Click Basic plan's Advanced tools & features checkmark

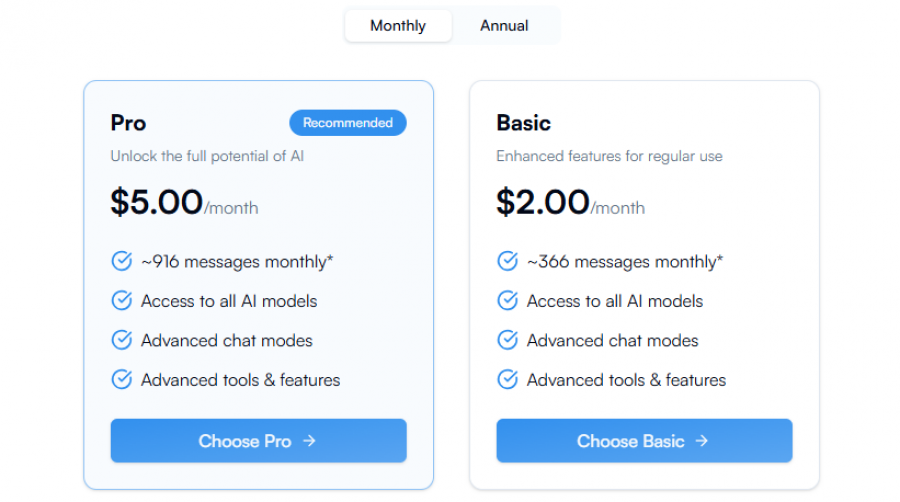click(507, 380)
